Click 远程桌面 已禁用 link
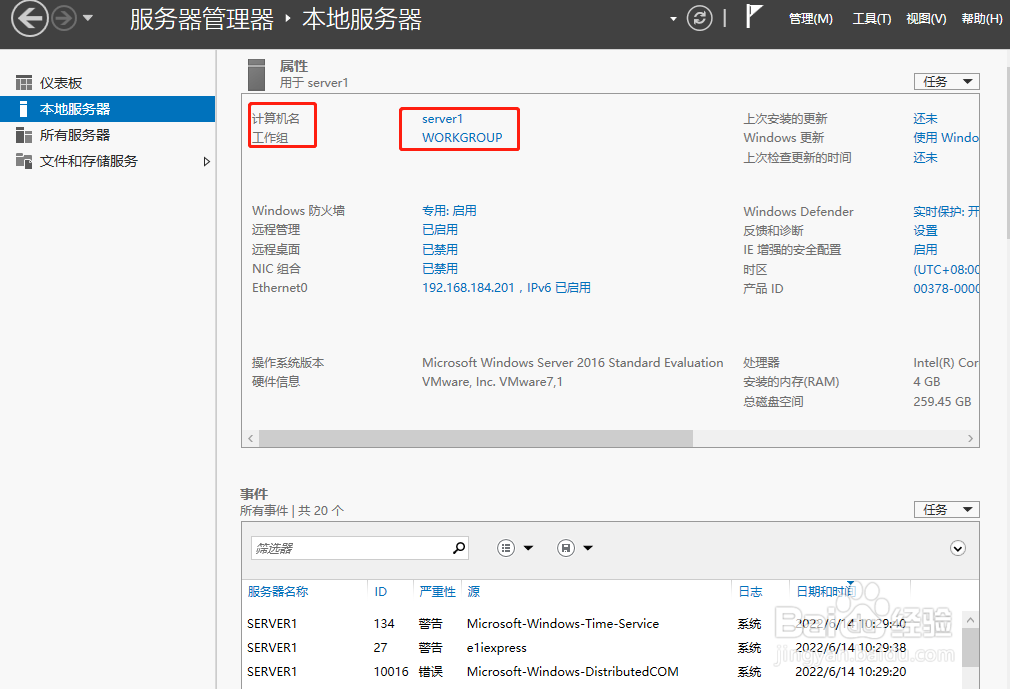 click(x=440, y=249)
